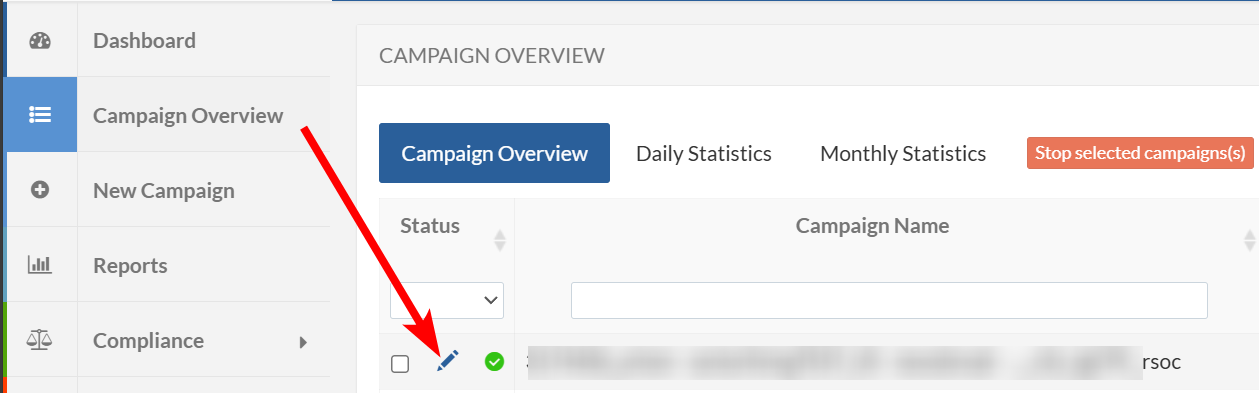Open Reports from sidebar menu
1259x393 pixels.
(x=130, y=266)
